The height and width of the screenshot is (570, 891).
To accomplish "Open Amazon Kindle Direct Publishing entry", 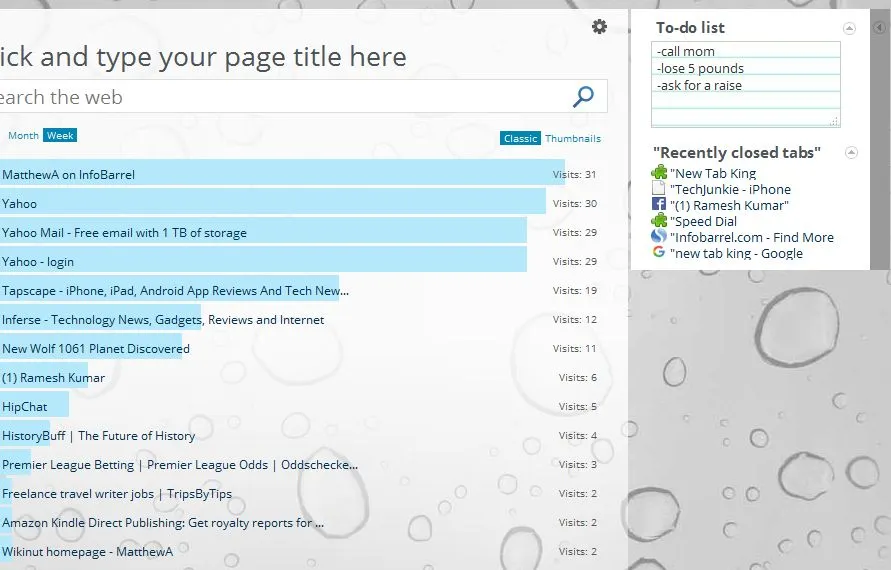I will point(163,522).
